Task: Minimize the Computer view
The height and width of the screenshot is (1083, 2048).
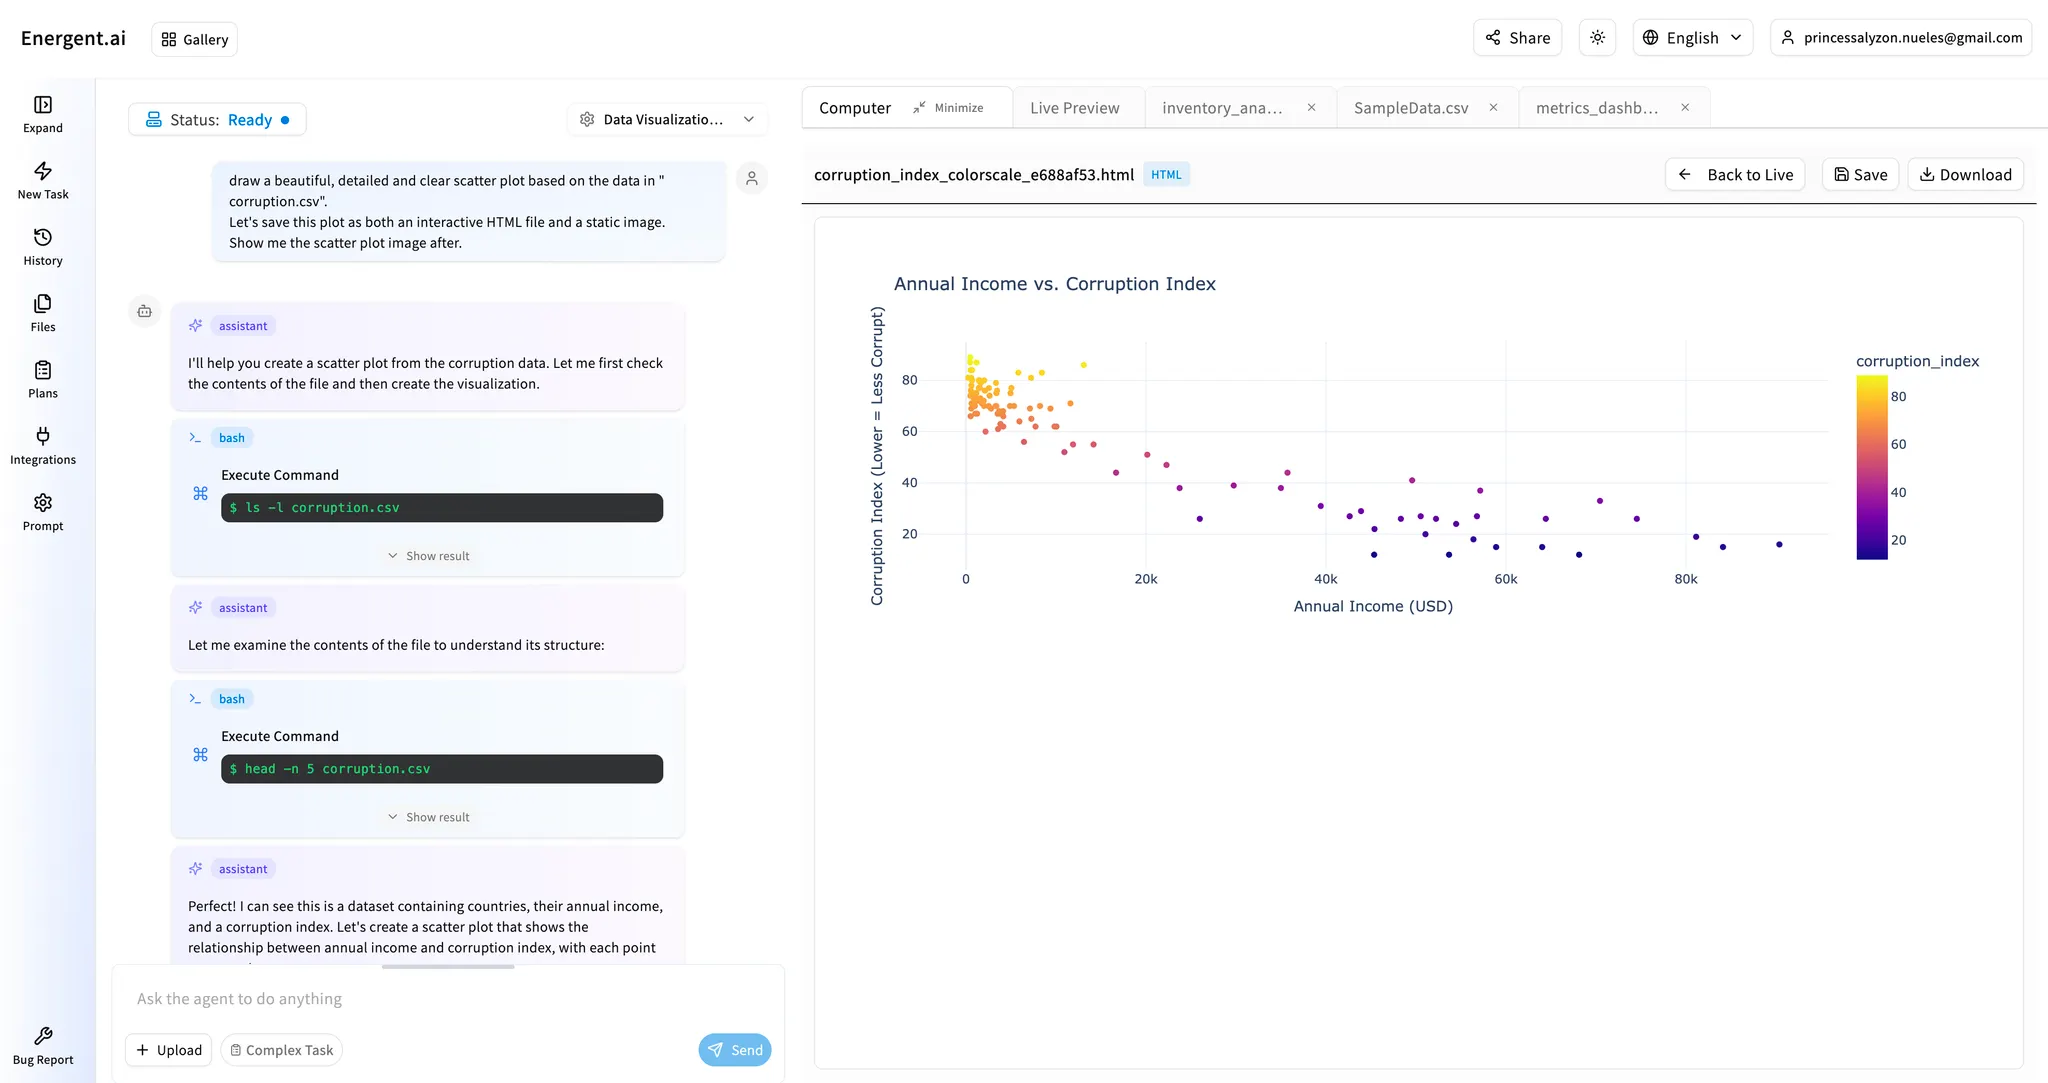Action: pyautogui.click(x=946, y=107)
